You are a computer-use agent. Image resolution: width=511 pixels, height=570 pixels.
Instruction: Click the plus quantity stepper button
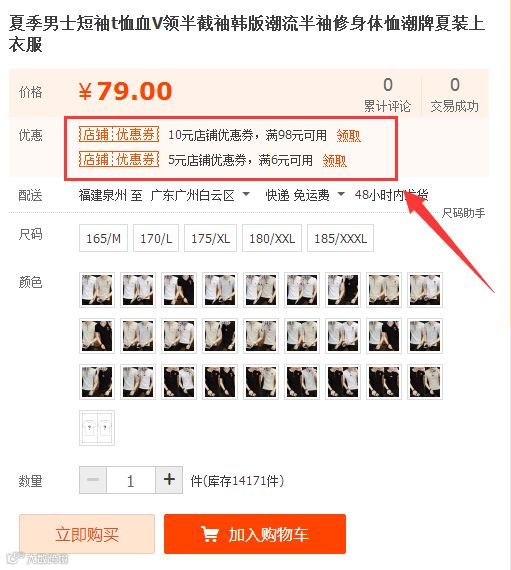[169, 480]
